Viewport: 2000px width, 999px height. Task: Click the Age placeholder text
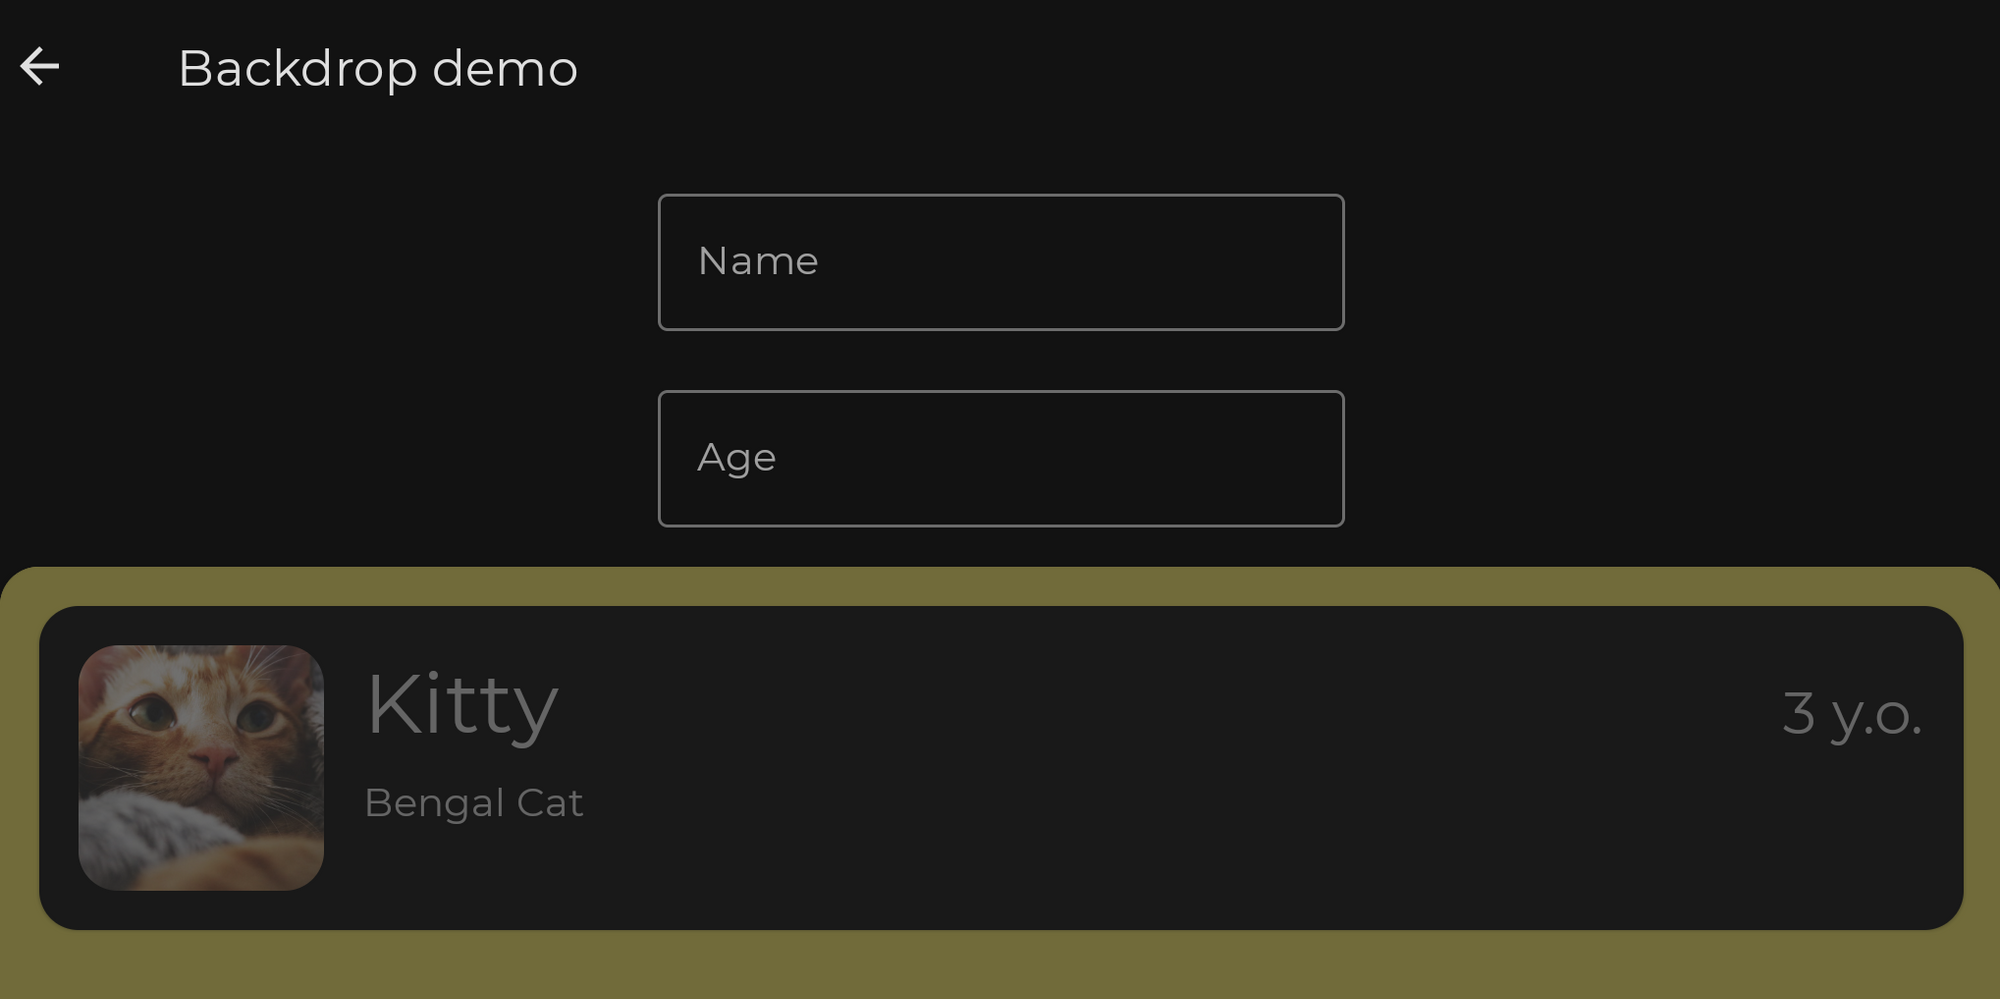pos(736,458)
